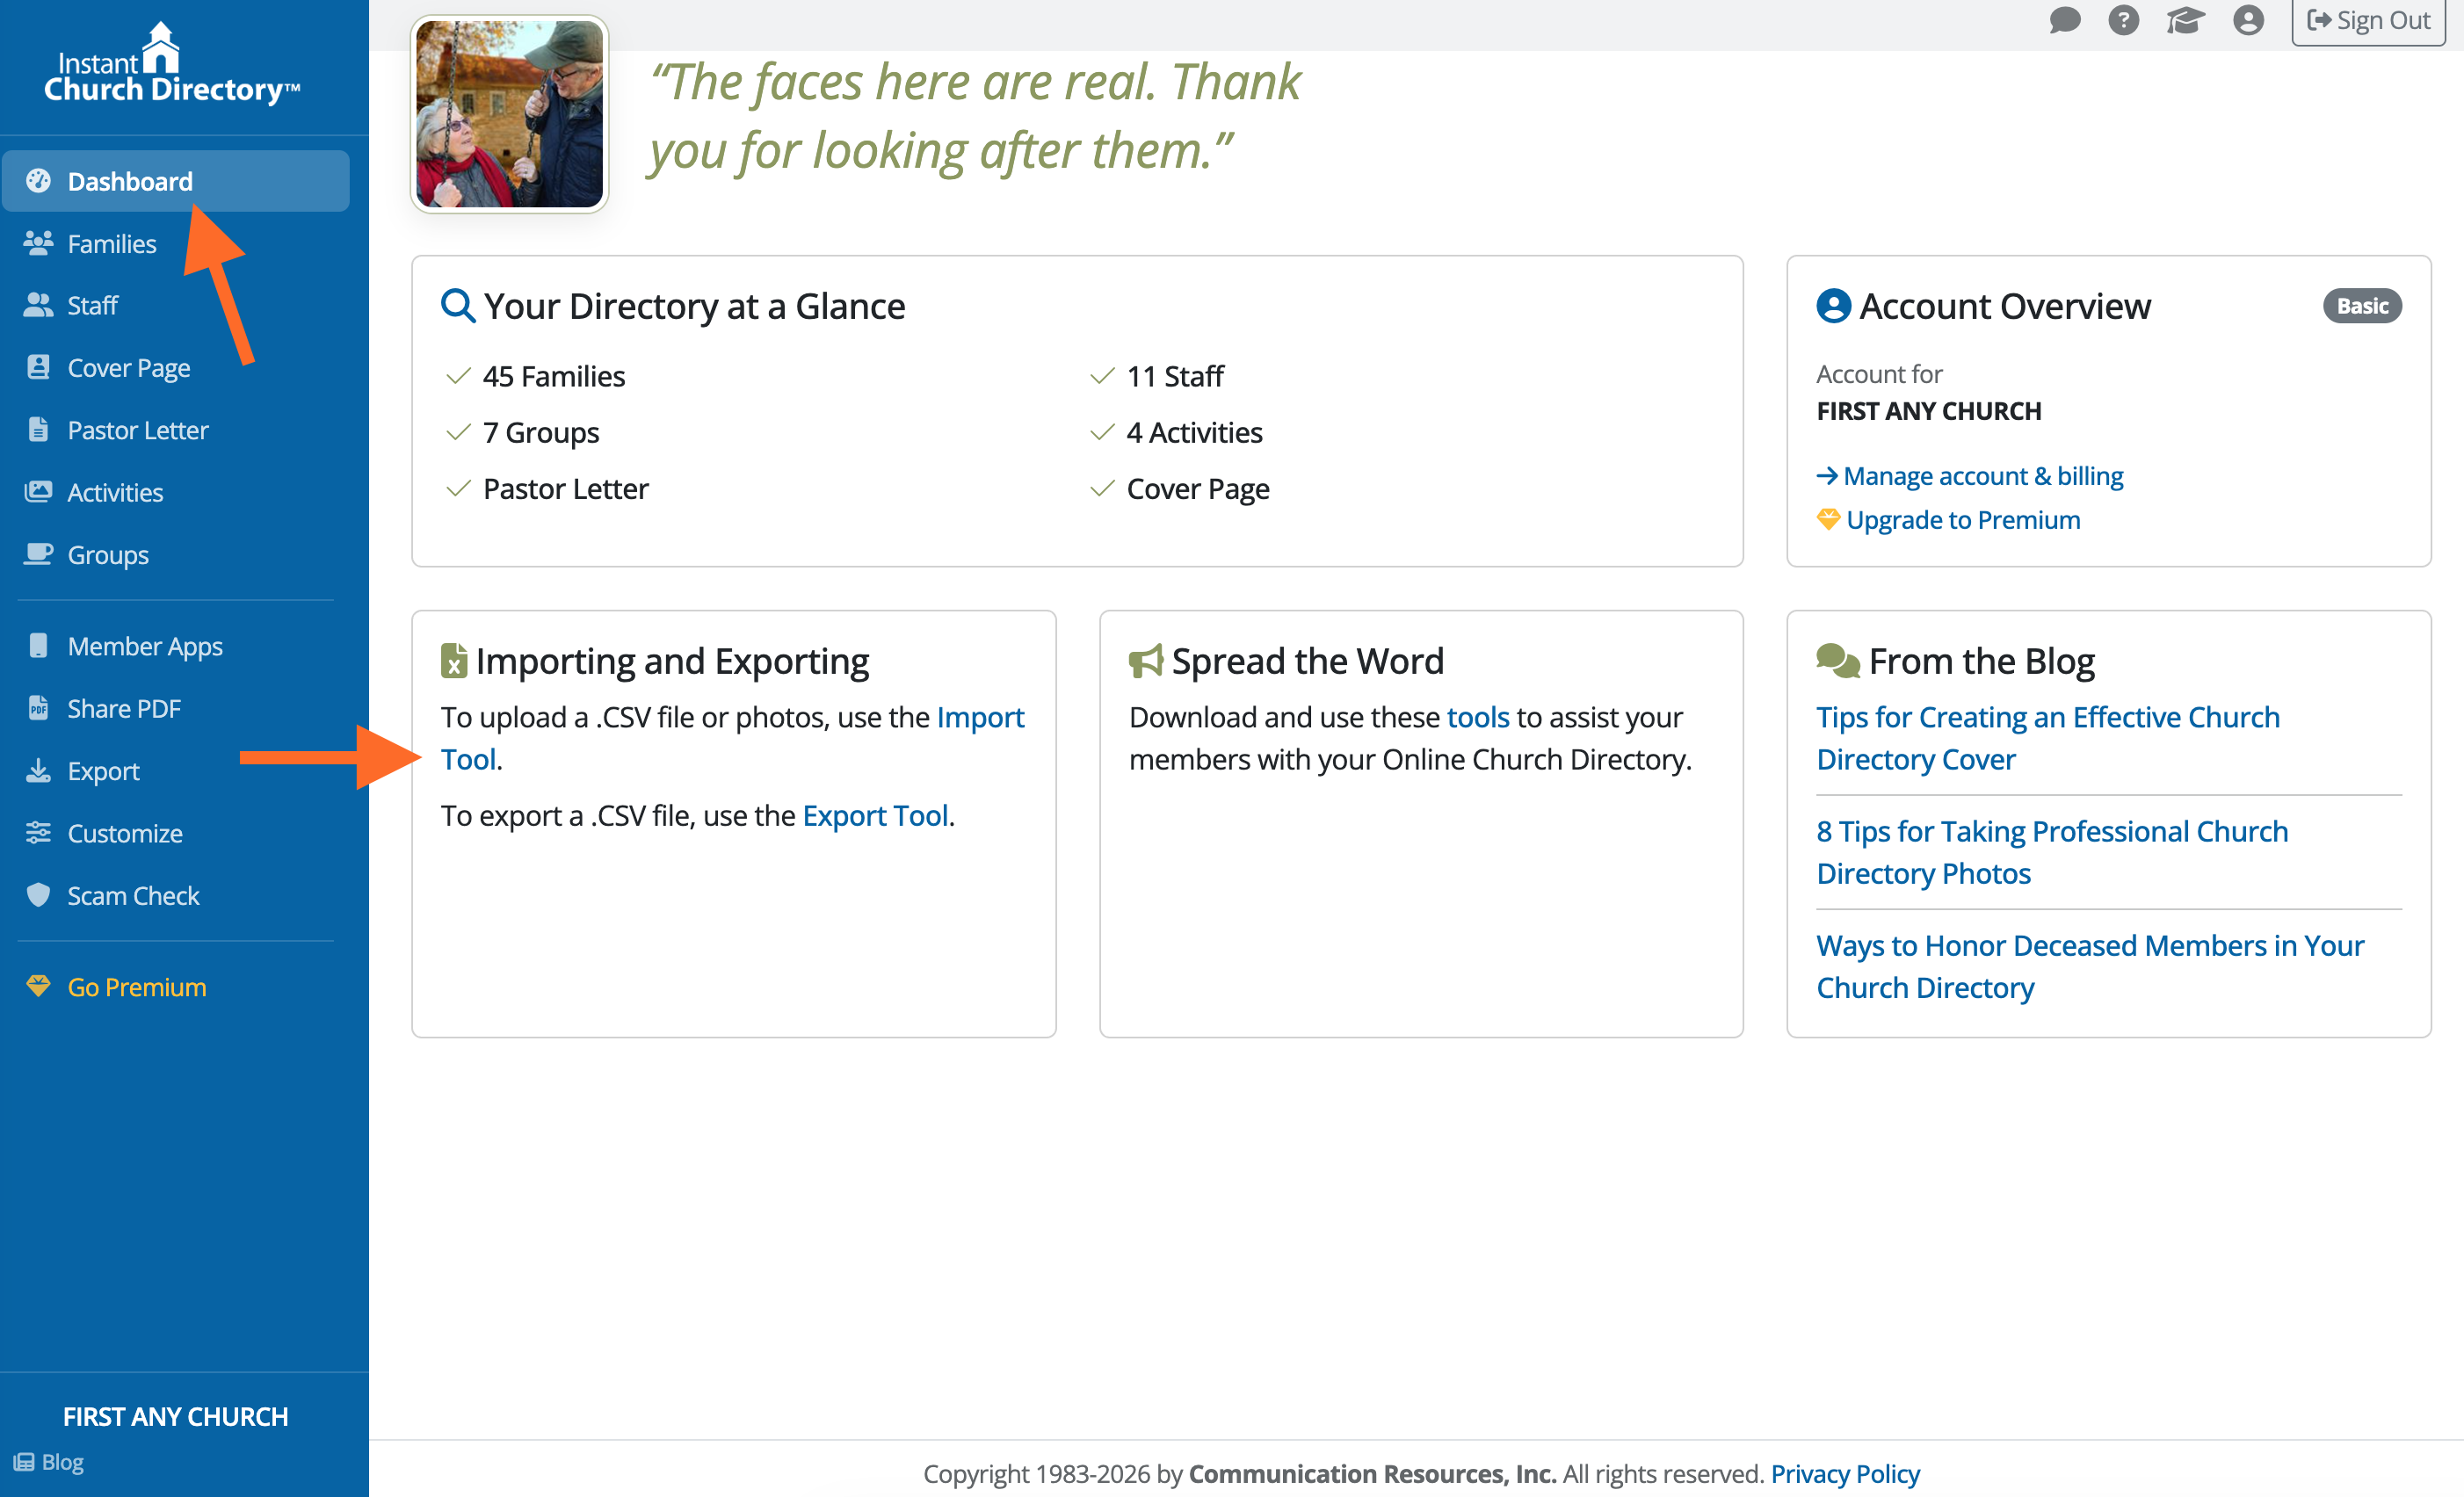This screenshot has height=1497, width=2464.
Task: Click the Export download icon in sidebar
Action: tap(38, 770)
